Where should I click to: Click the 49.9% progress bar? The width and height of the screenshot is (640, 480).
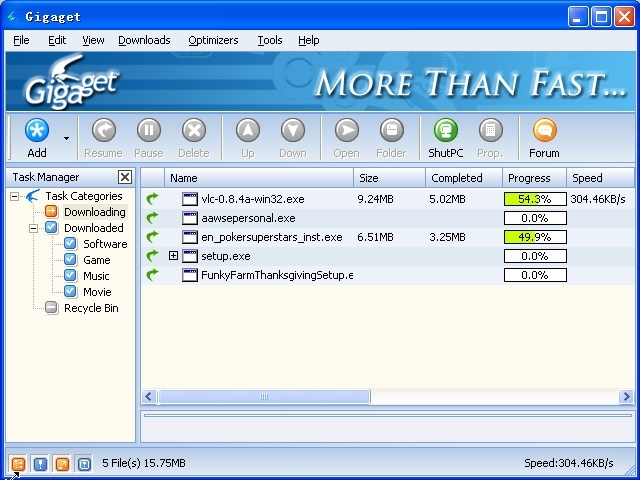tap(535, 237)
